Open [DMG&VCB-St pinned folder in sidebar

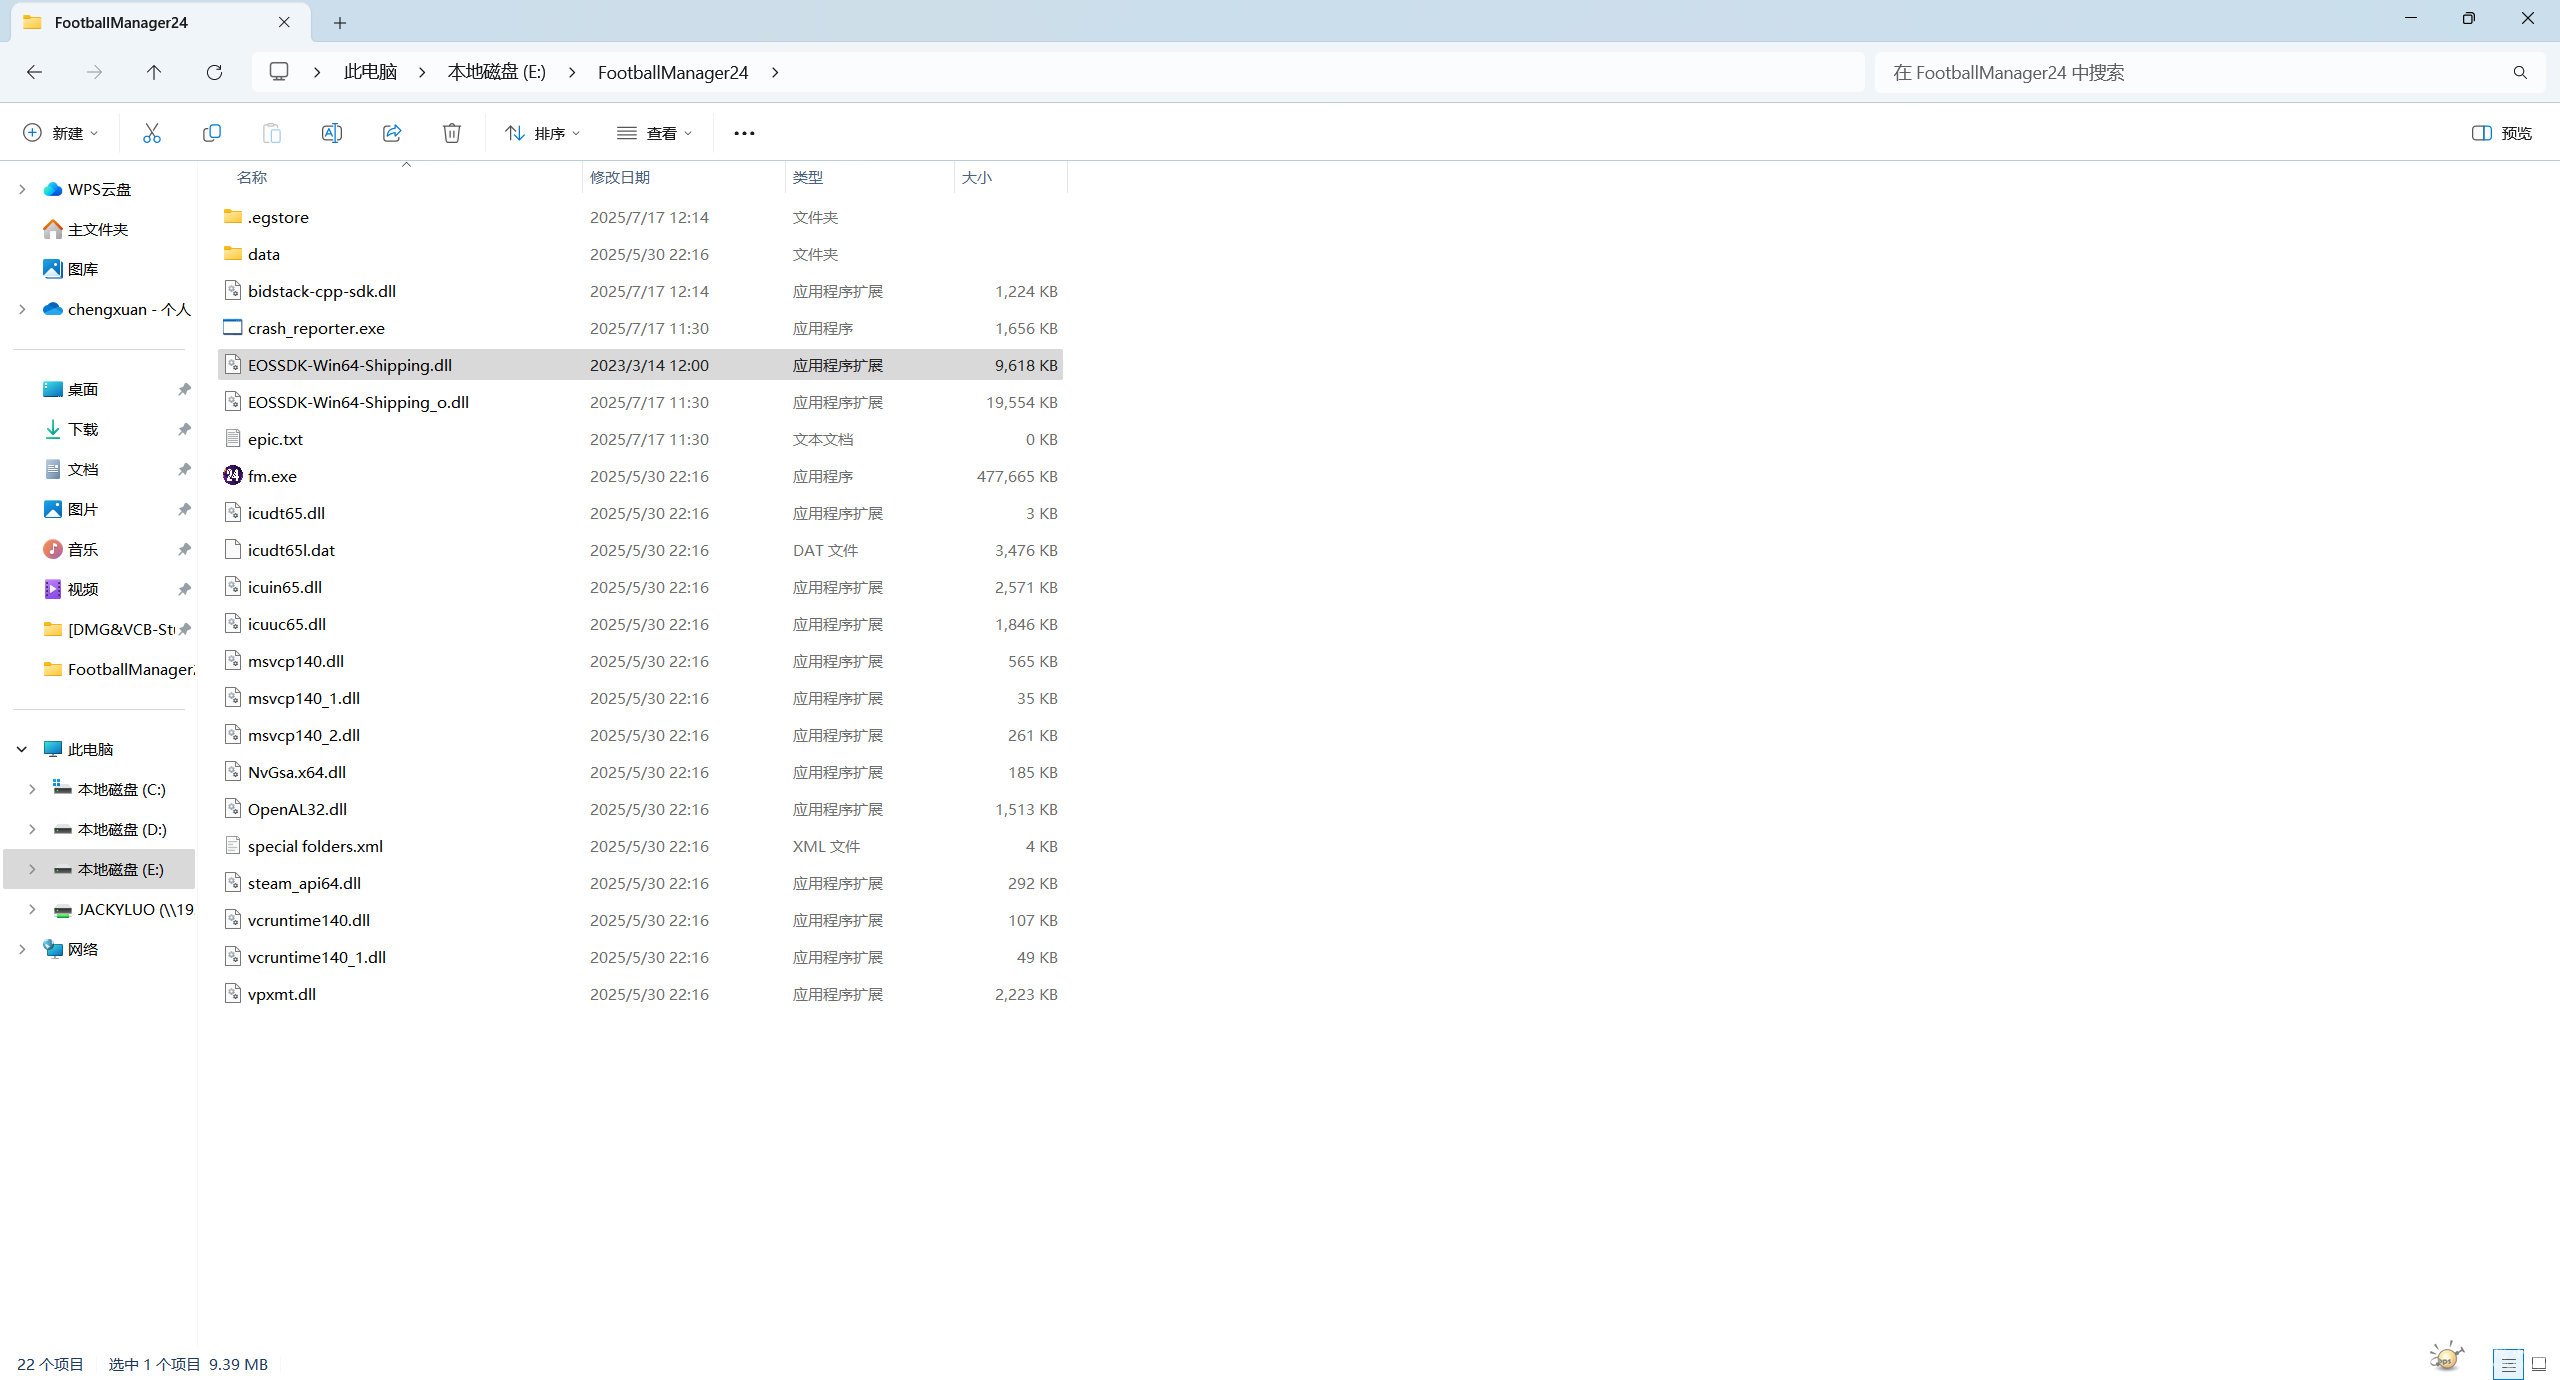tap(109, 629)
